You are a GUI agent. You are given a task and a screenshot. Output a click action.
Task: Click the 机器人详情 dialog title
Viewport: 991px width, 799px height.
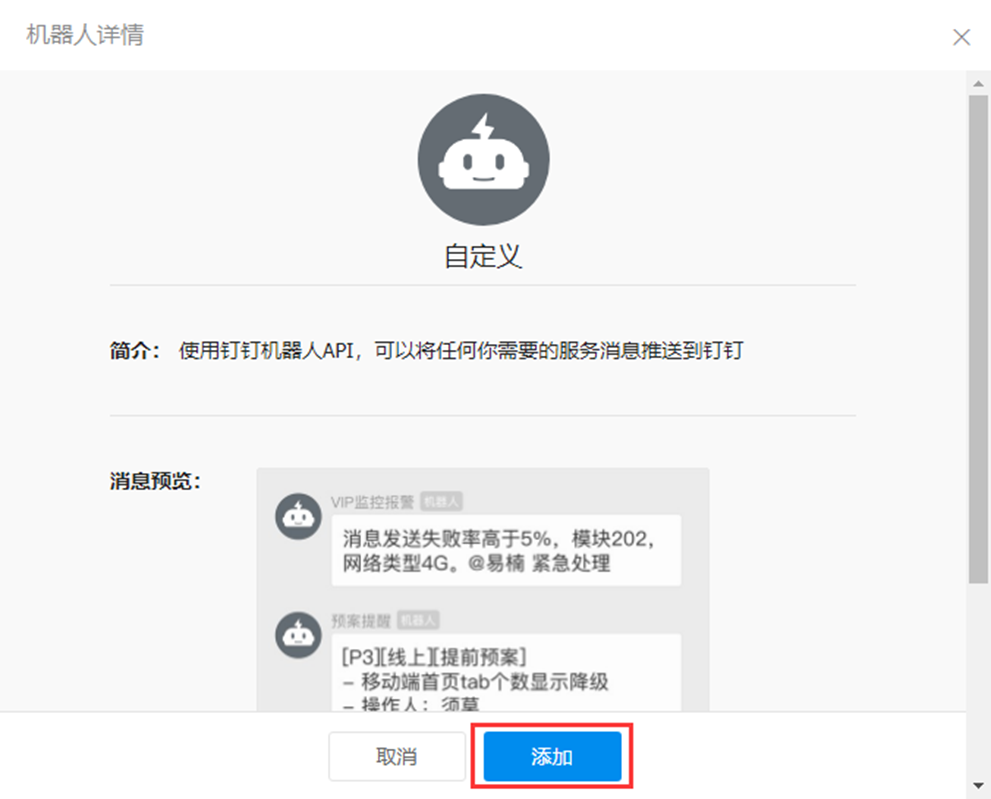85,35
